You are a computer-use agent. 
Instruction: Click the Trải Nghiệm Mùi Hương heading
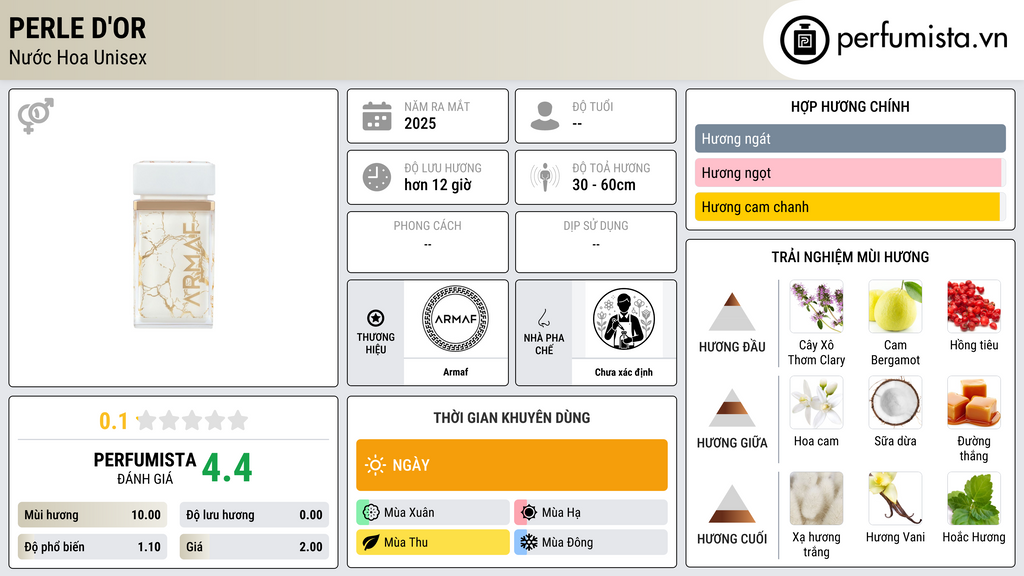point(850,257)
